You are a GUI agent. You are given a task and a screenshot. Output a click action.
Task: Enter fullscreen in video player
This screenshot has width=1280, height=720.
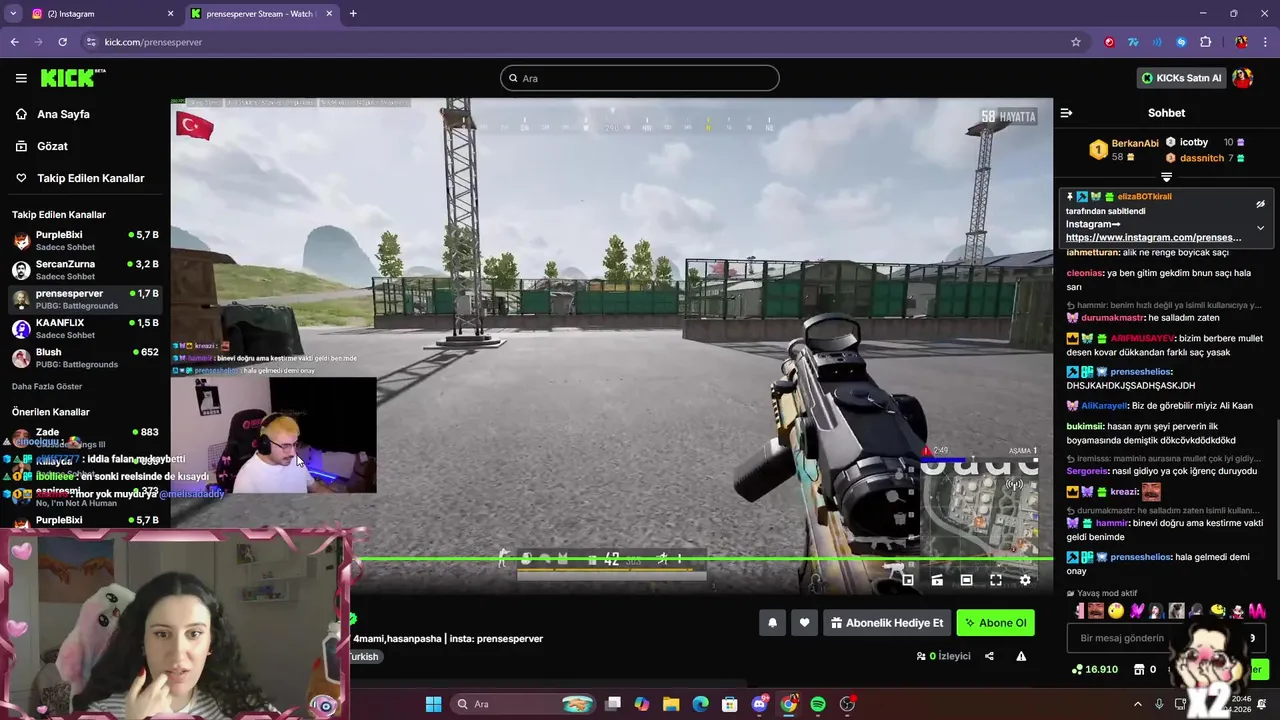[x=996, y=579]
